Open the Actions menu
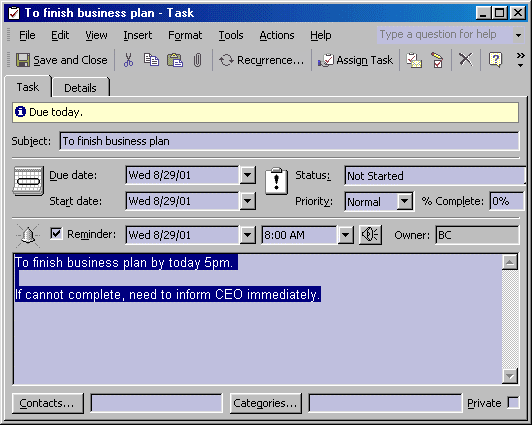 (x=277, y=35)
